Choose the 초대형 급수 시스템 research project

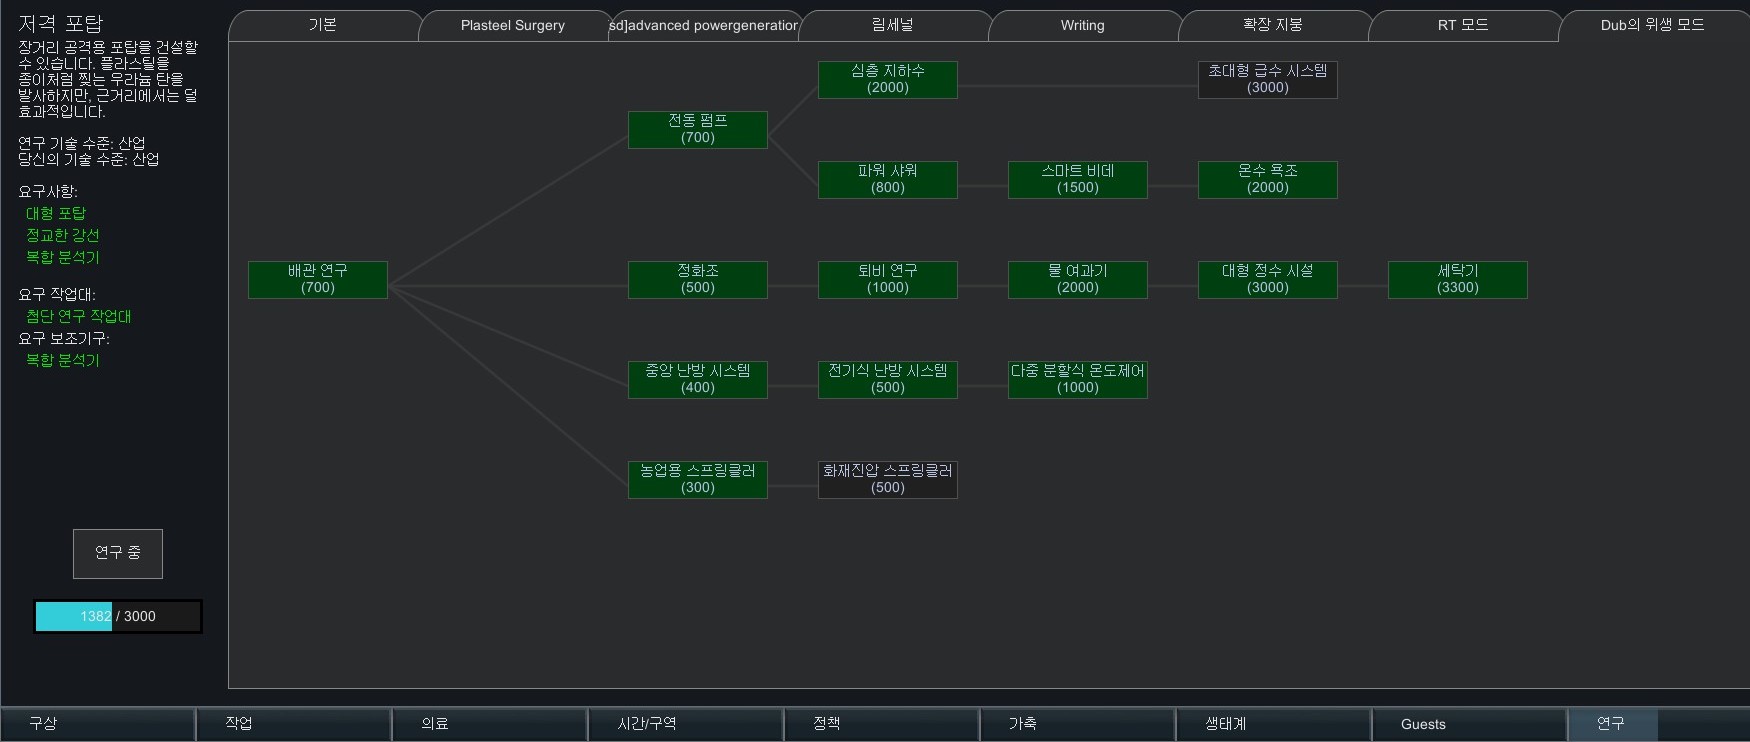(1267, 79)
